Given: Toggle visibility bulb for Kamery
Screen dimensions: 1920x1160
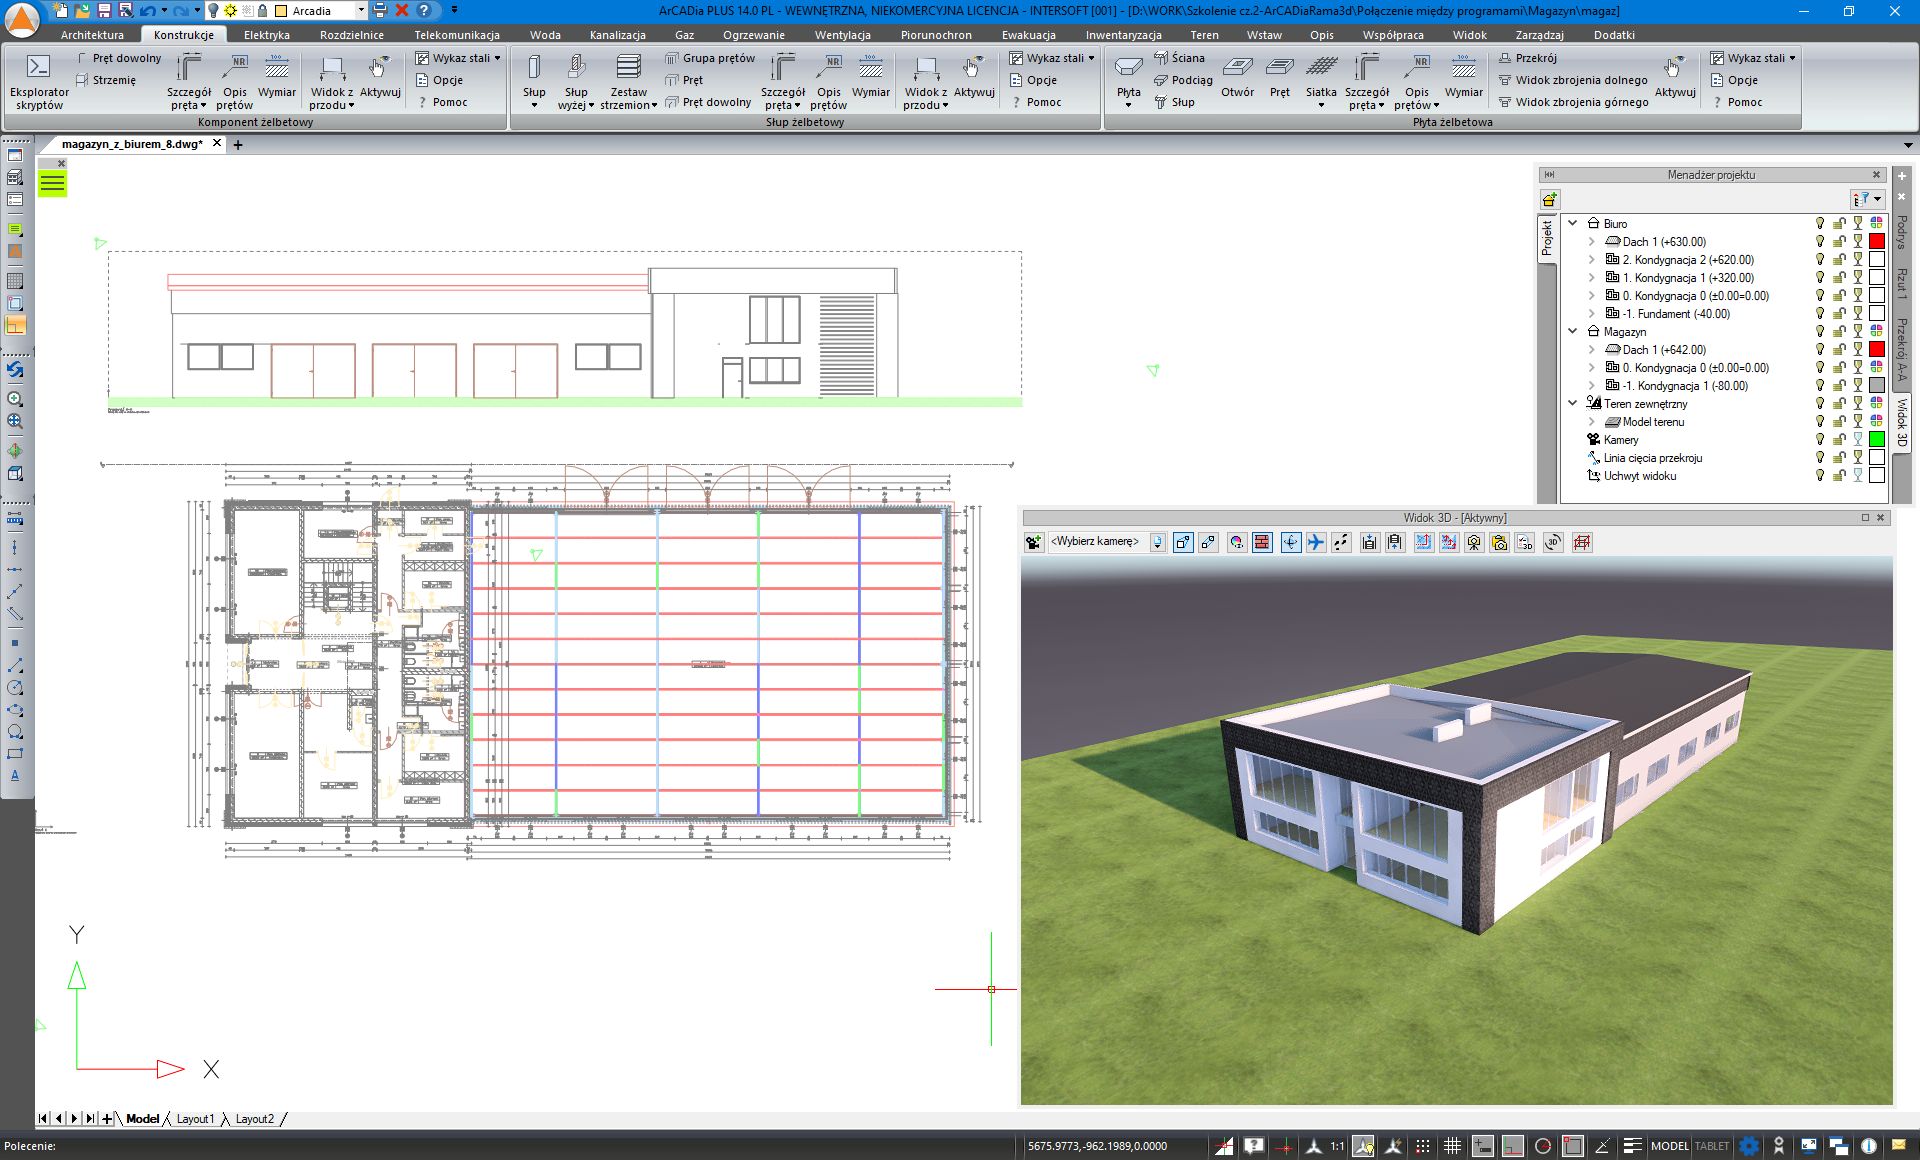Looking at the screenshot, I should coord(1820,440).
